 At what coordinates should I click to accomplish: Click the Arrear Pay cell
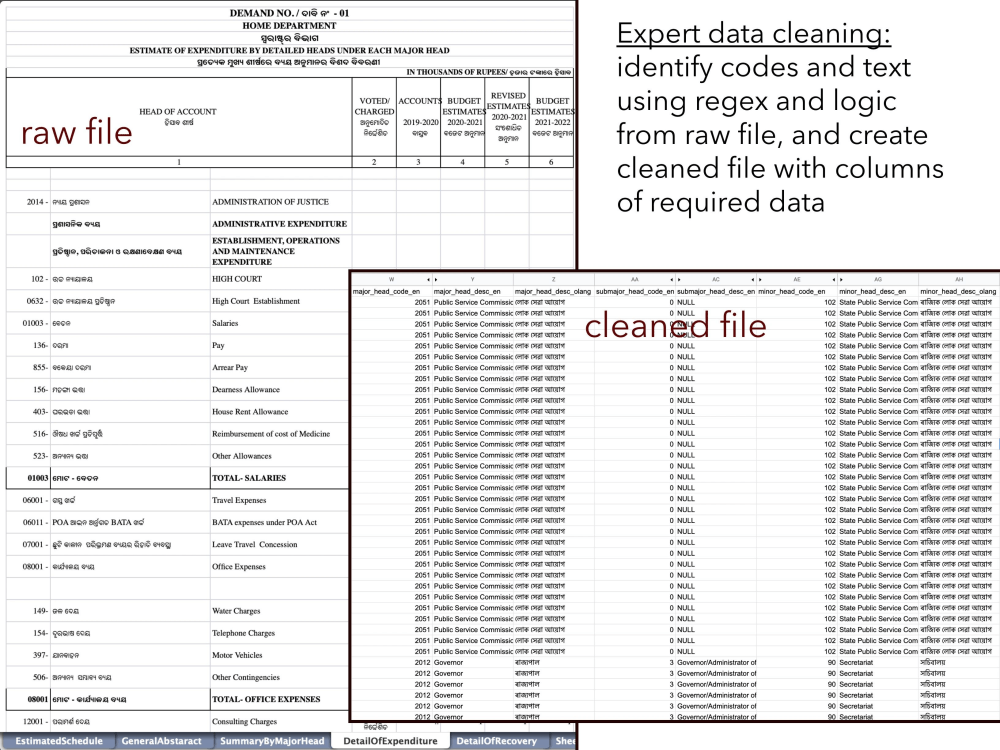(x=281, y=367)
